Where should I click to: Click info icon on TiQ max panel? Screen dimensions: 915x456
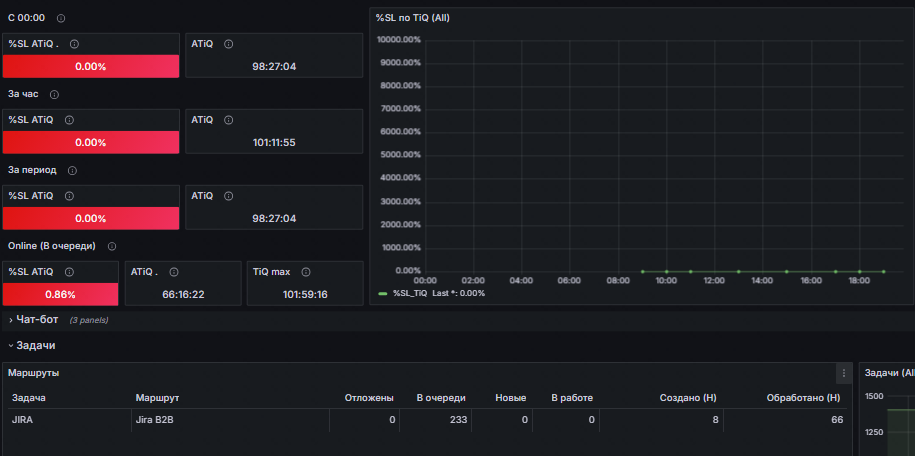click(x=306, y=272)
